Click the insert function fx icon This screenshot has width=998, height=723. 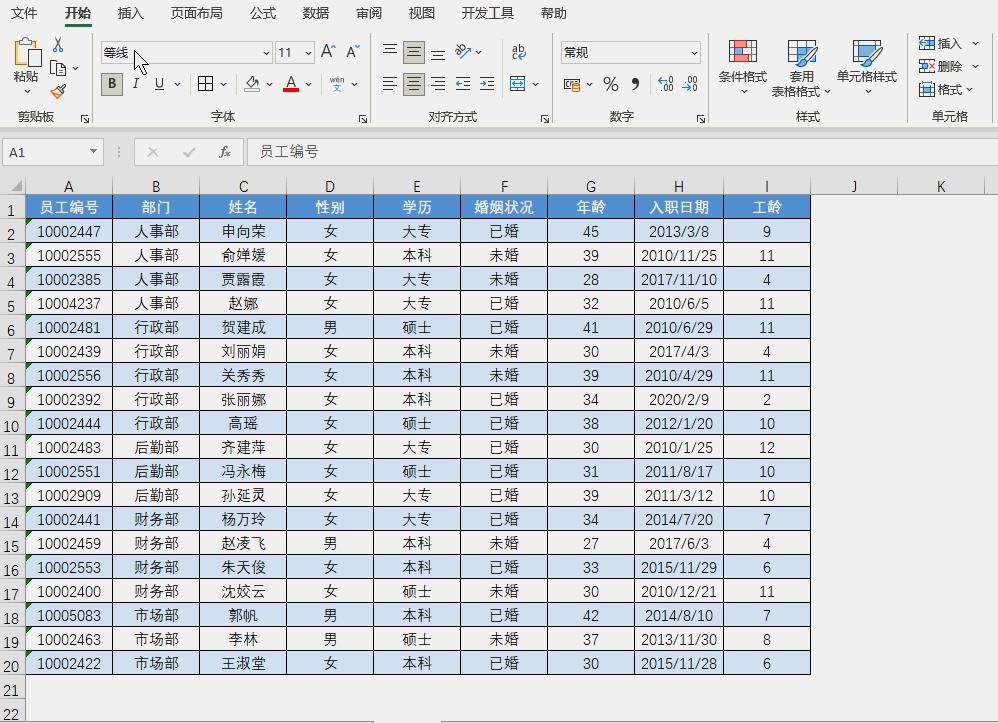point(224,152)
